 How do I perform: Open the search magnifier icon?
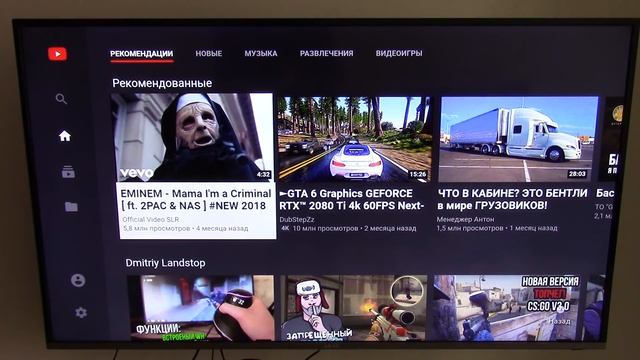(x=61, y=99)
